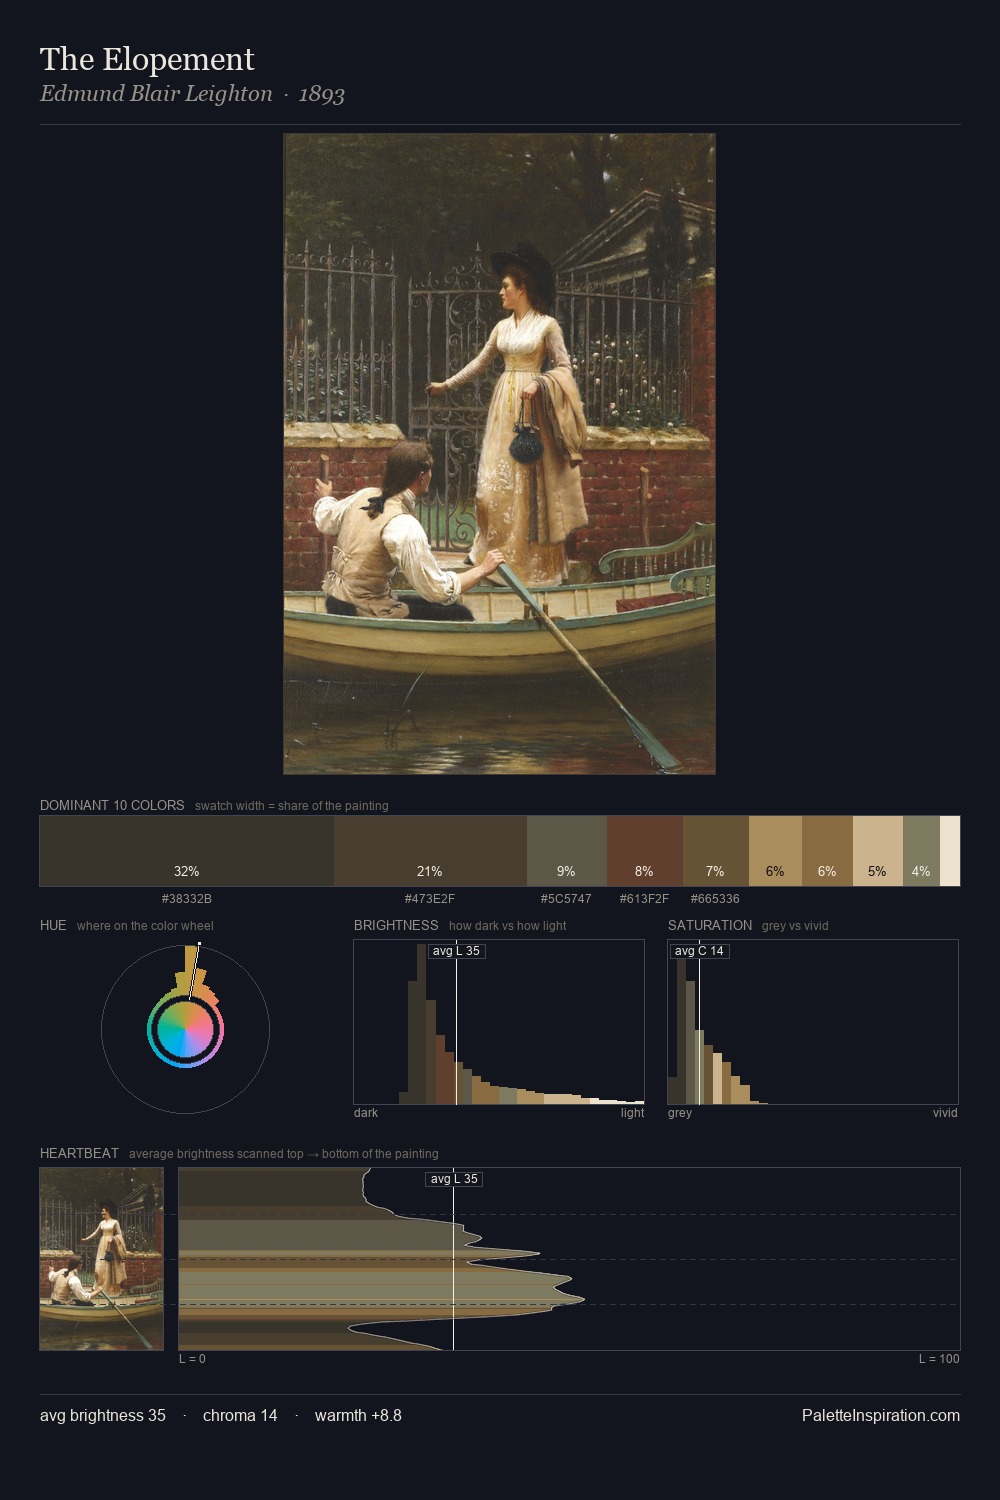Viewport: 1000px width, 1500px height.
Task: Click the artist line 'Edmund Blair Leighton · 1893'
Action: click(192, 94)
